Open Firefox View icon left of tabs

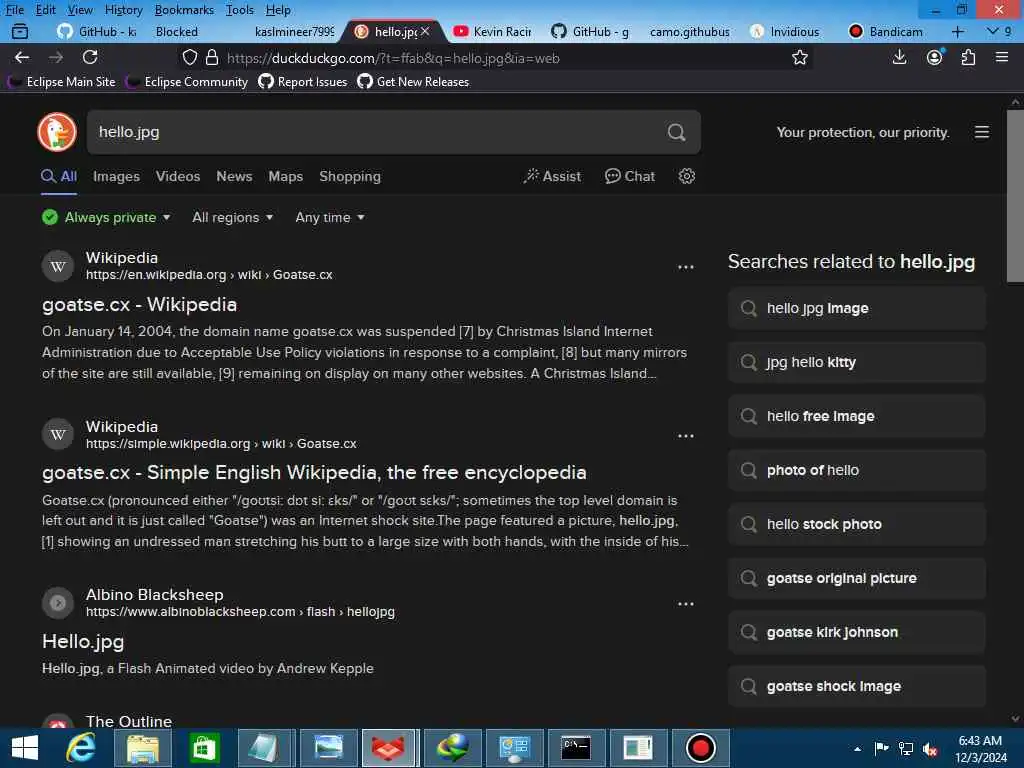click(20, 31)
